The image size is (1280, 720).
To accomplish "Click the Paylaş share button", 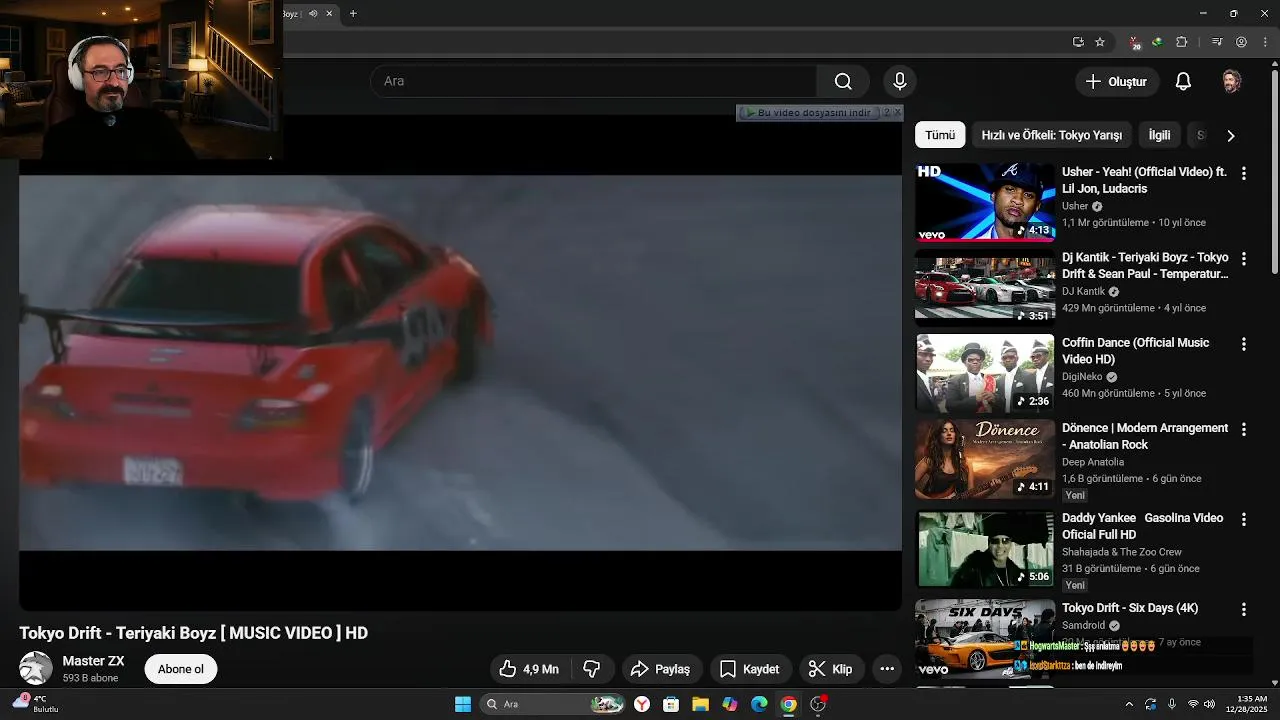I will pos(662,669).
